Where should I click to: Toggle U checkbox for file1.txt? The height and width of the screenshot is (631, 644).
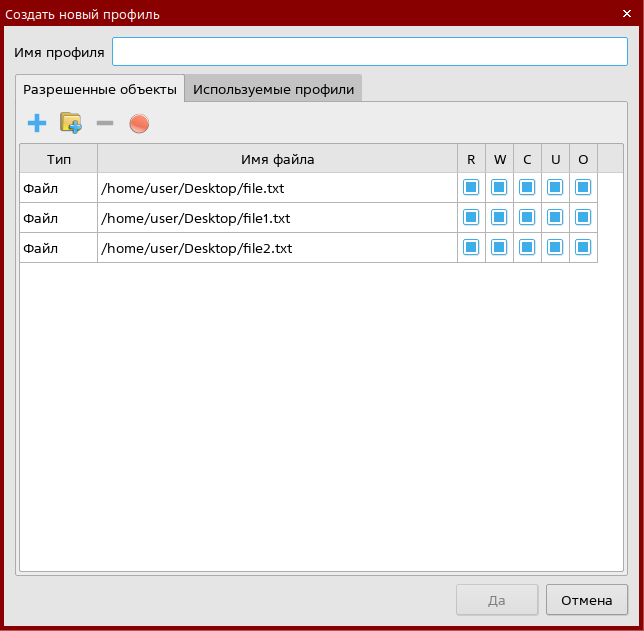[x=555, y=217]
